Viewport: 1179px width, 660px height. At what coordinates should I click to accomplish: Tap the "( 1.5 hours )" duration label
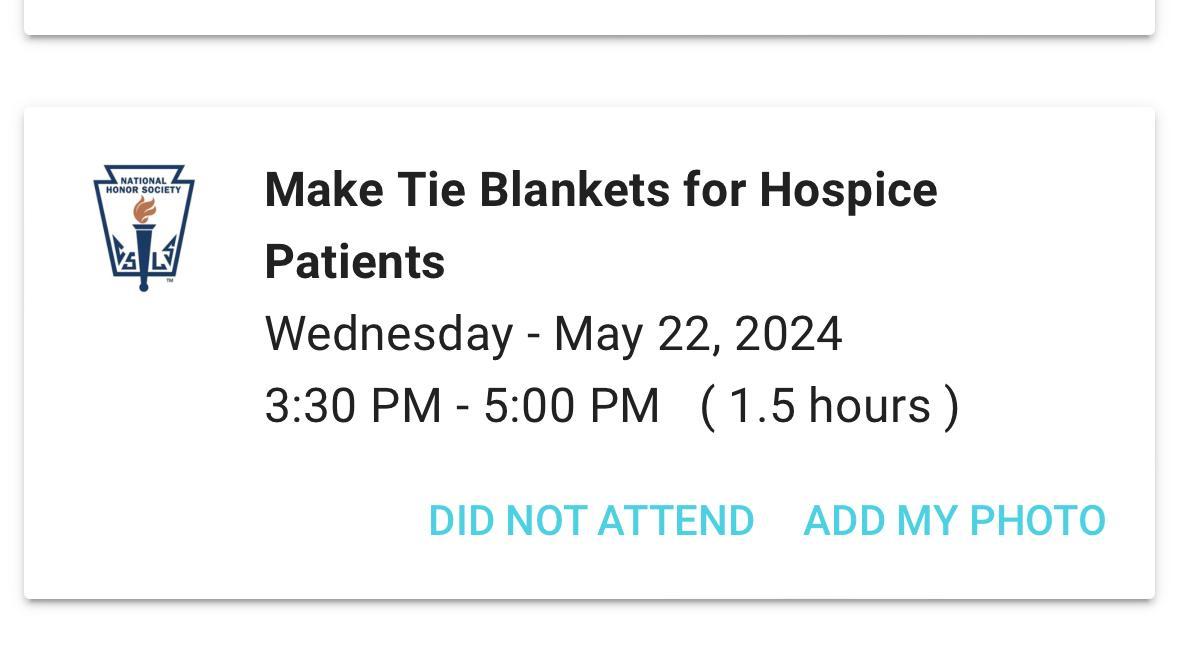[x=829, y=406]
